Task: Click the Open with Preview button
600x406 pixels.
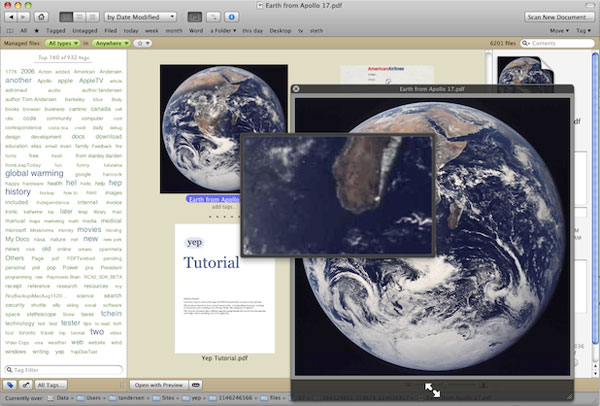Action: pos(157,384)
